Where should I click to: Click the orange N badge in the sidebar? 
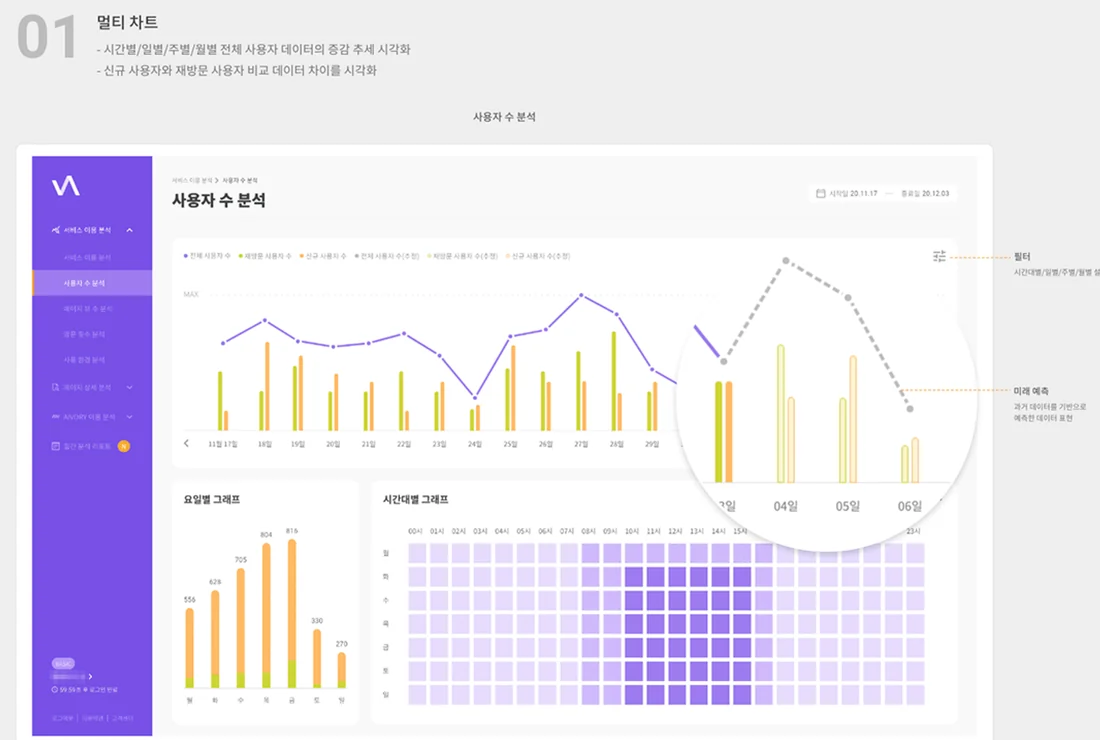coord(124,446)
